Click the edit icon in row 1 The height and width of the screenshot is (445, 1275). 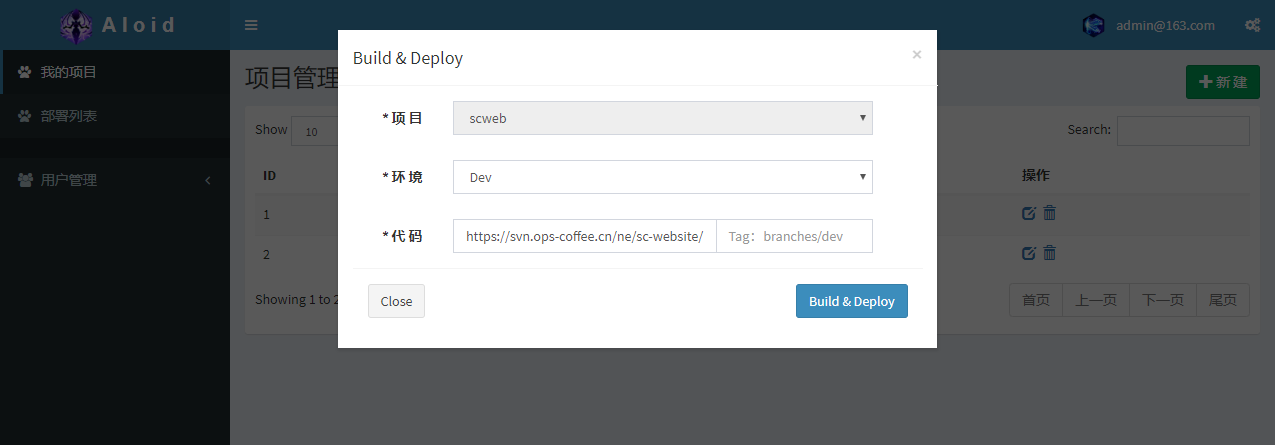click(1028, 213)
